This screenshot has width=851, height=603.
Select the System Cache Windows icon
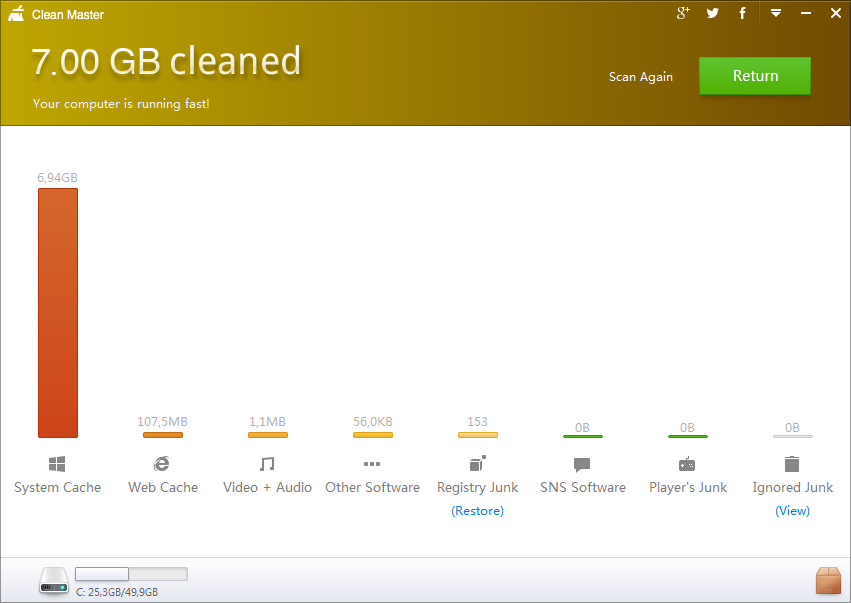[x=57, y=464]
